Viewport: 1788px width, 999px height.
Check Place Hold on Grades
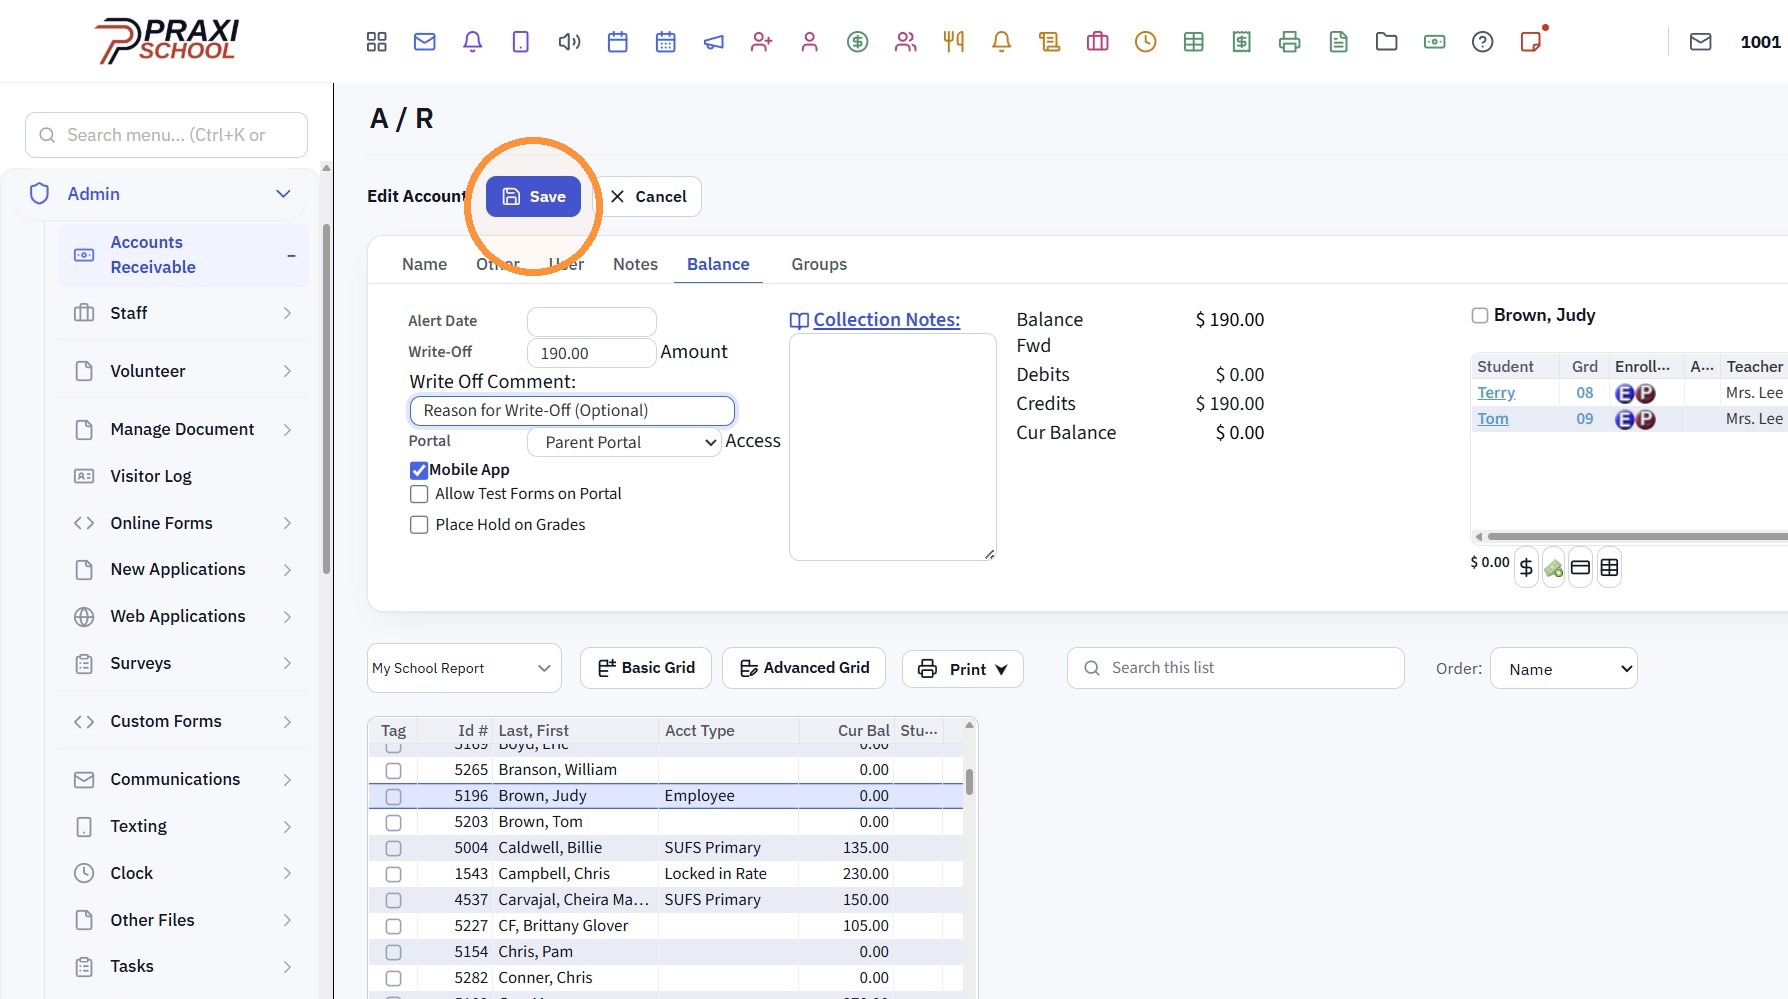coord(419,525)
